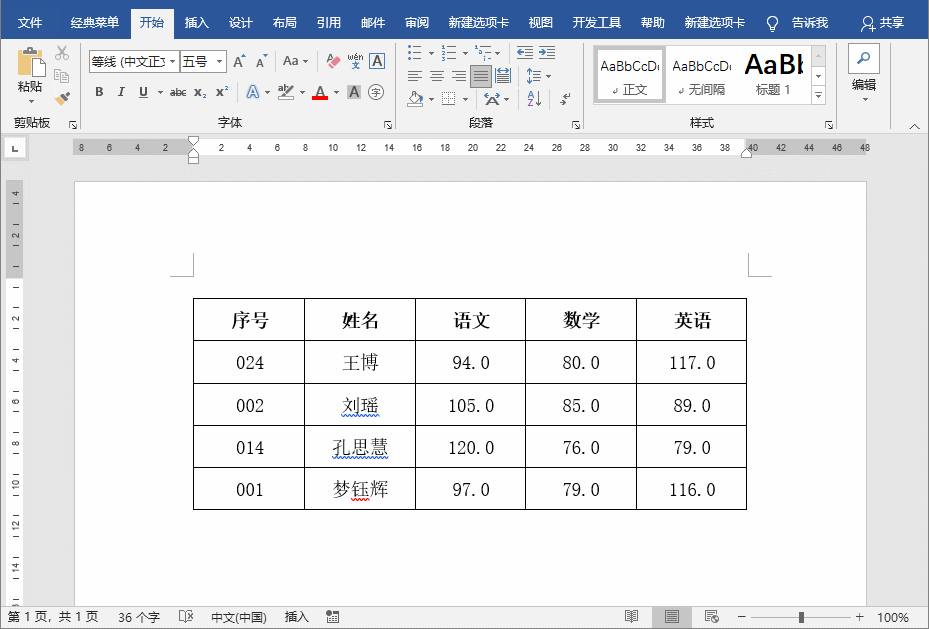Select the Format Painter tool

pos(62,99)
